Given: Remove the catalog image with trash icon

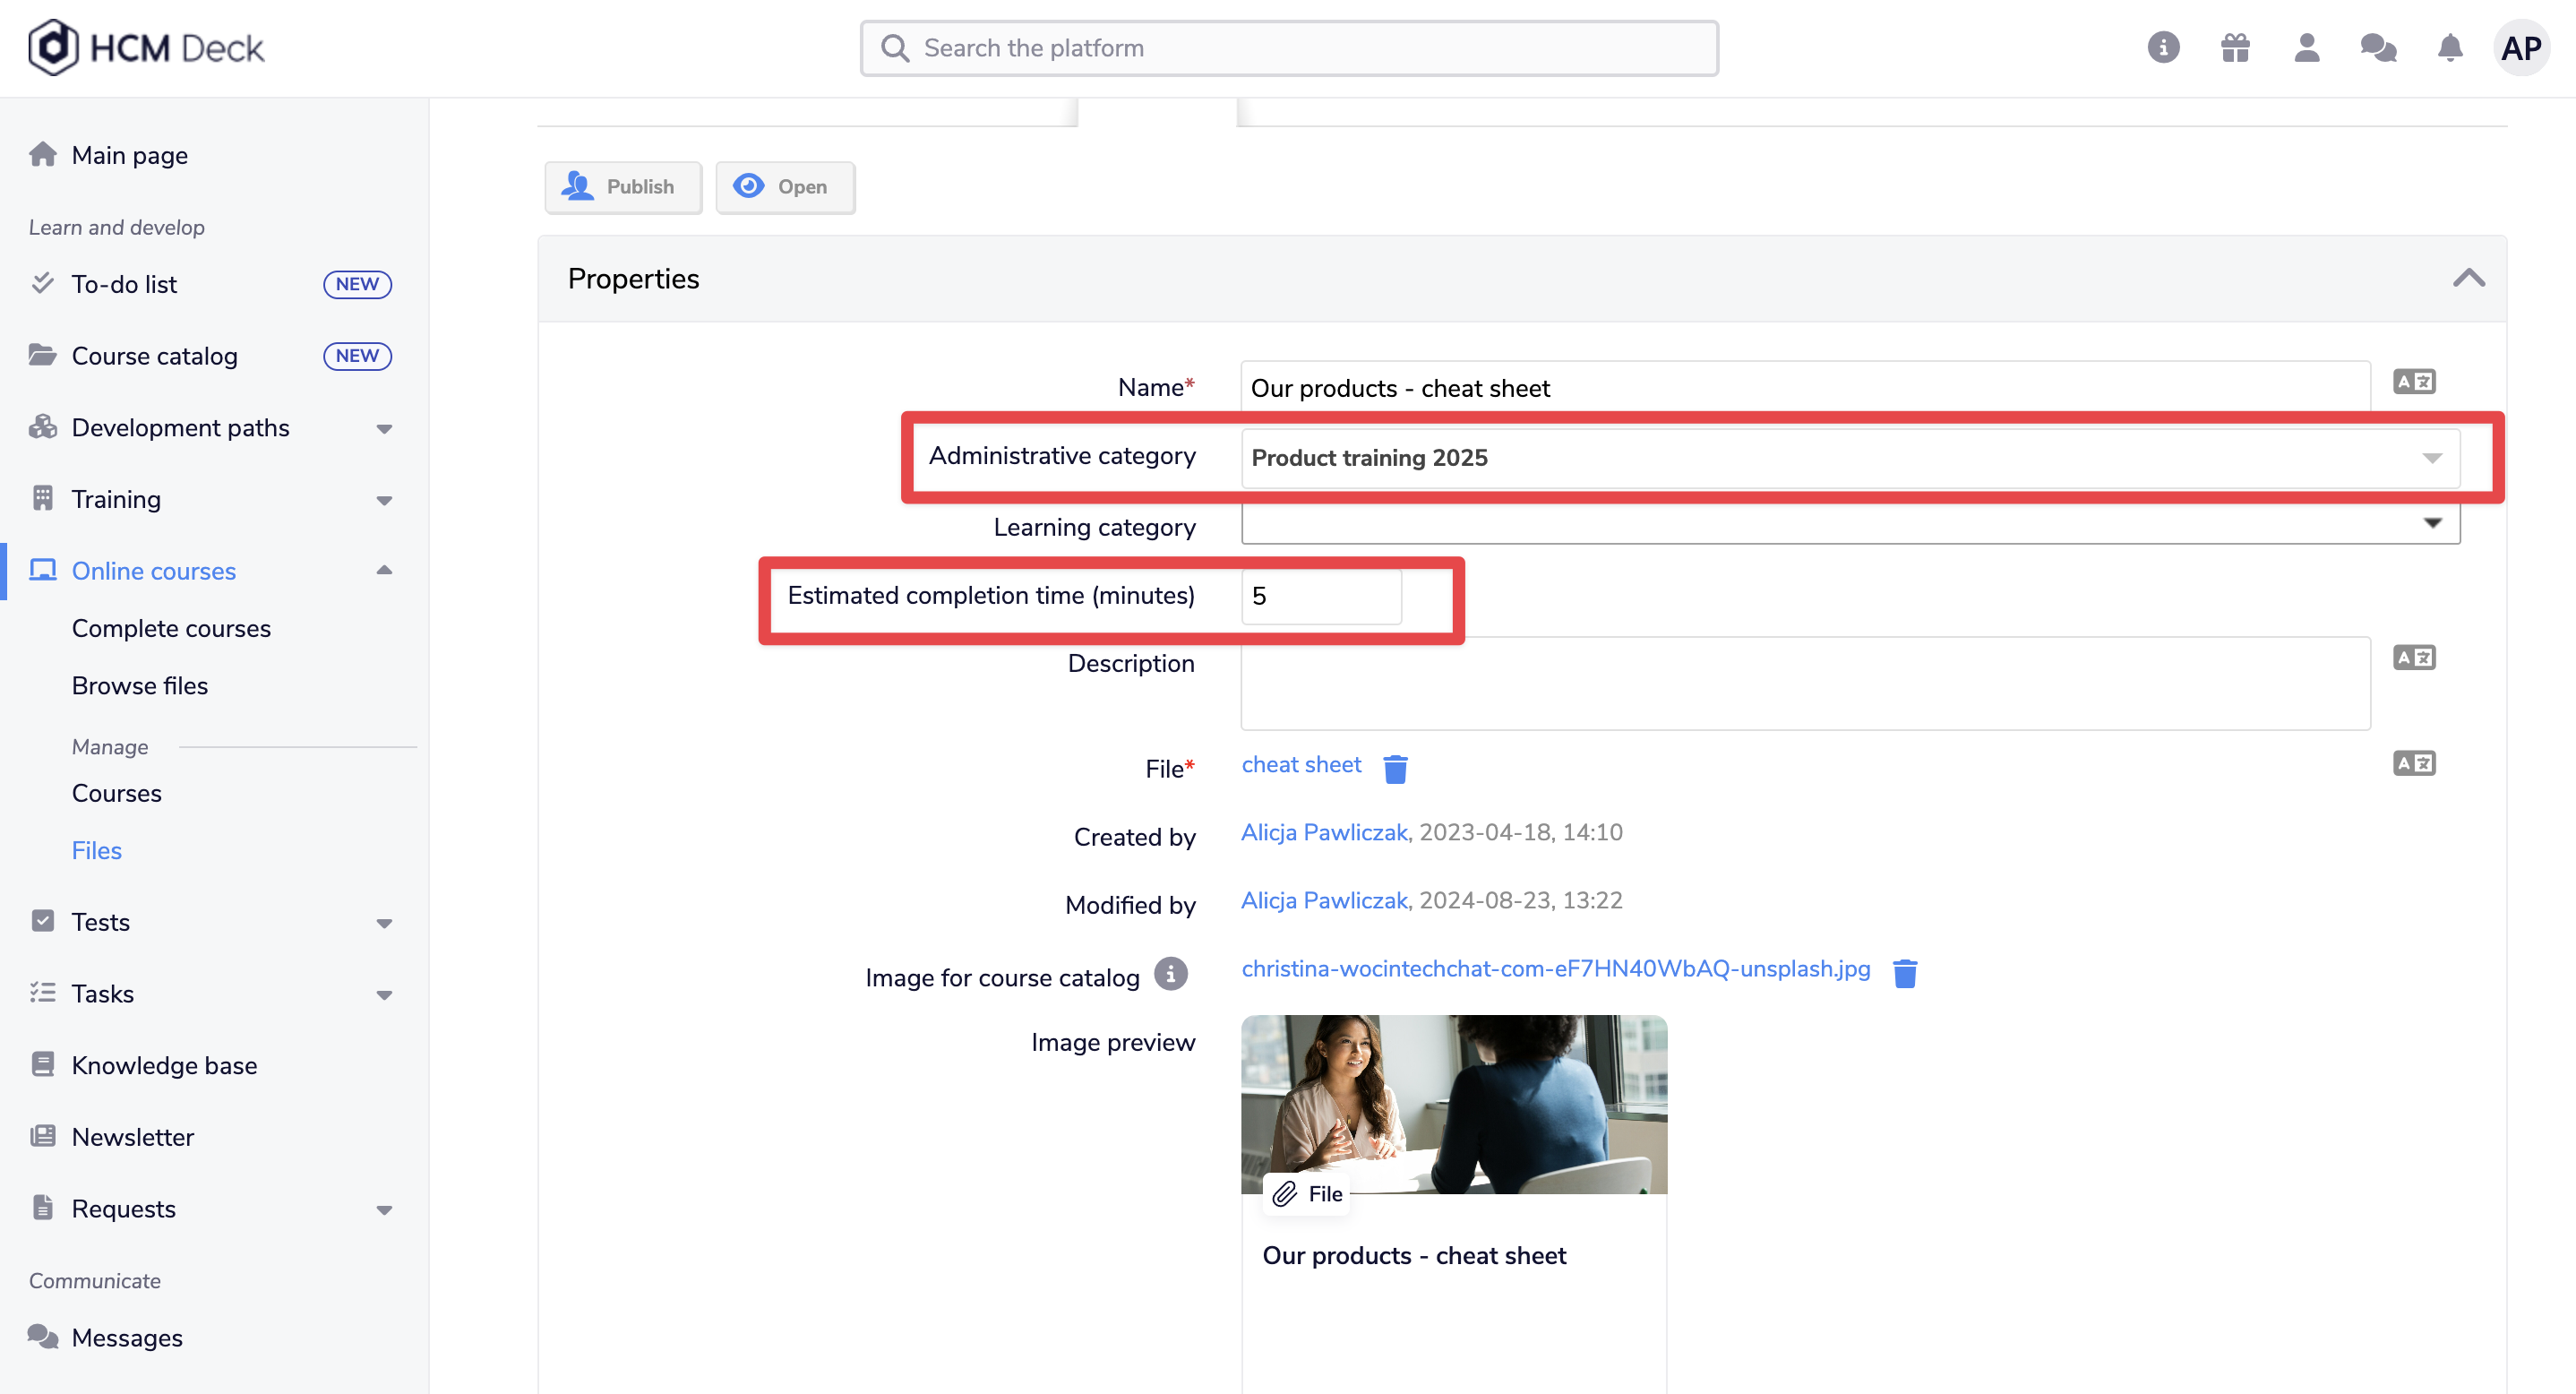Looking at the screenshot, I should 1905,972.
